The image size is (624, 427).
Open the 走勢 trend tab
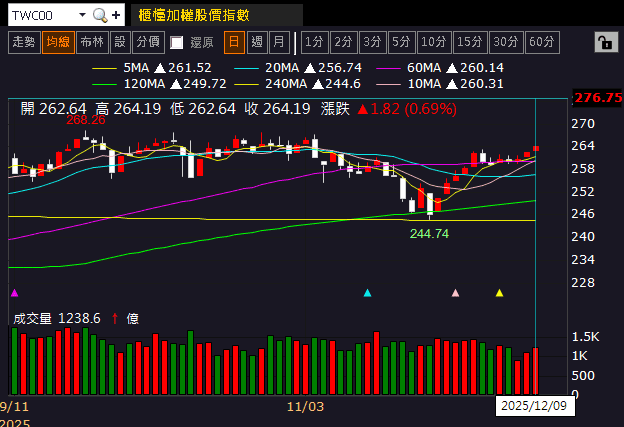(24, 42)
